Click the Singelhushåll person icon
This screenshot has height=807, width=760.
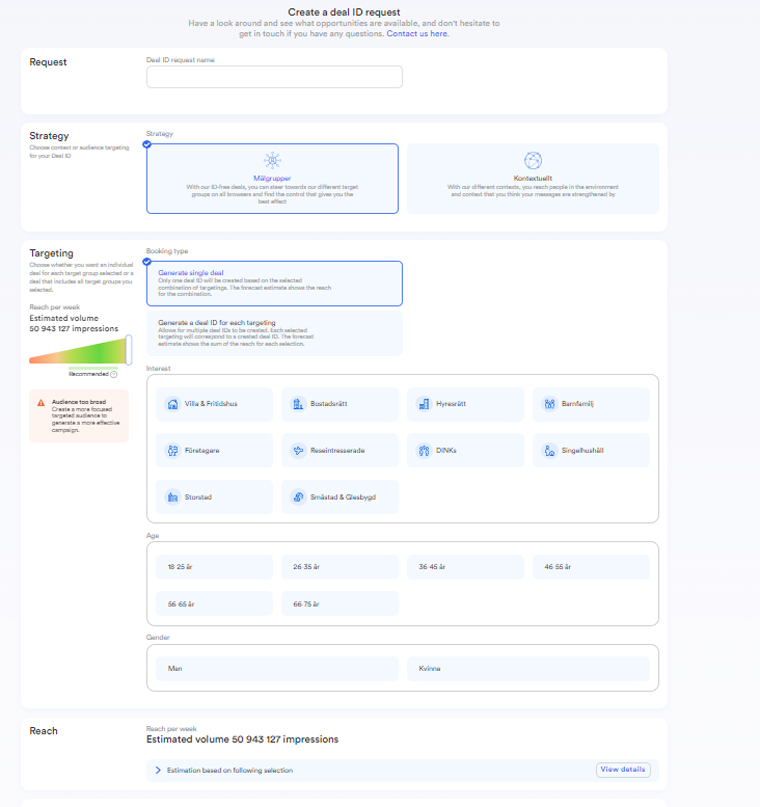549,451
